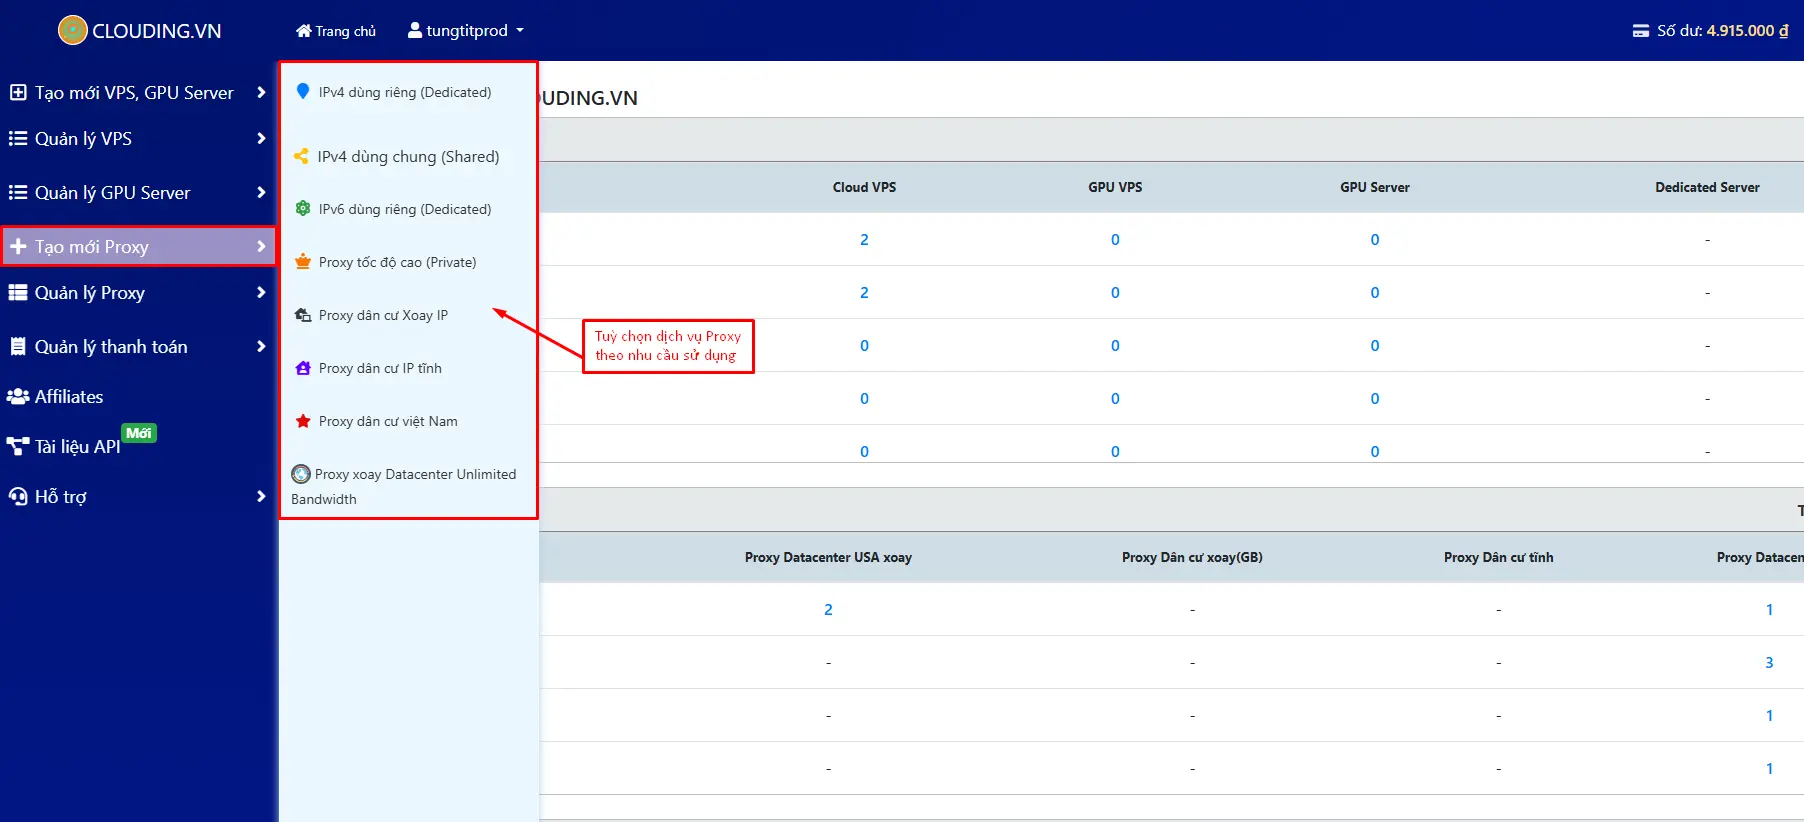The width and height of the screenshot is (1804, 822).
Task: Go to Trang chủ
Action: 336,31
